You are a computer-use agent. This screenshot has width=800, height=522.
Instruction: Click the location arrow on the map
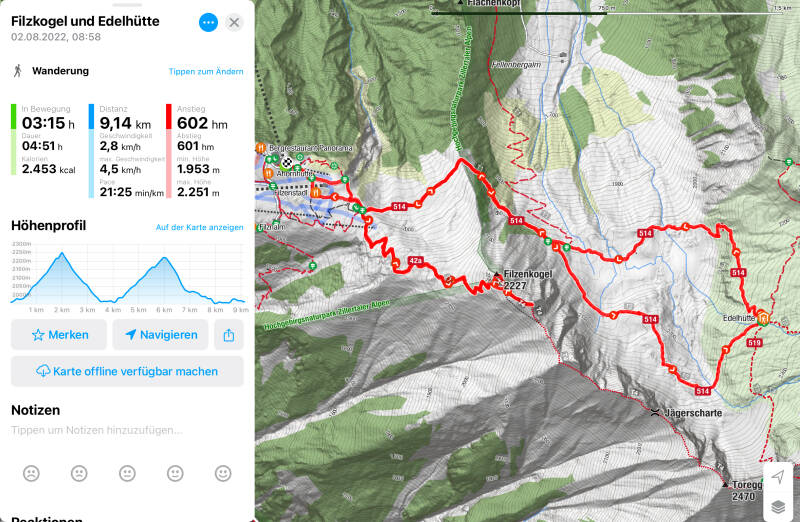coord(777,478)
